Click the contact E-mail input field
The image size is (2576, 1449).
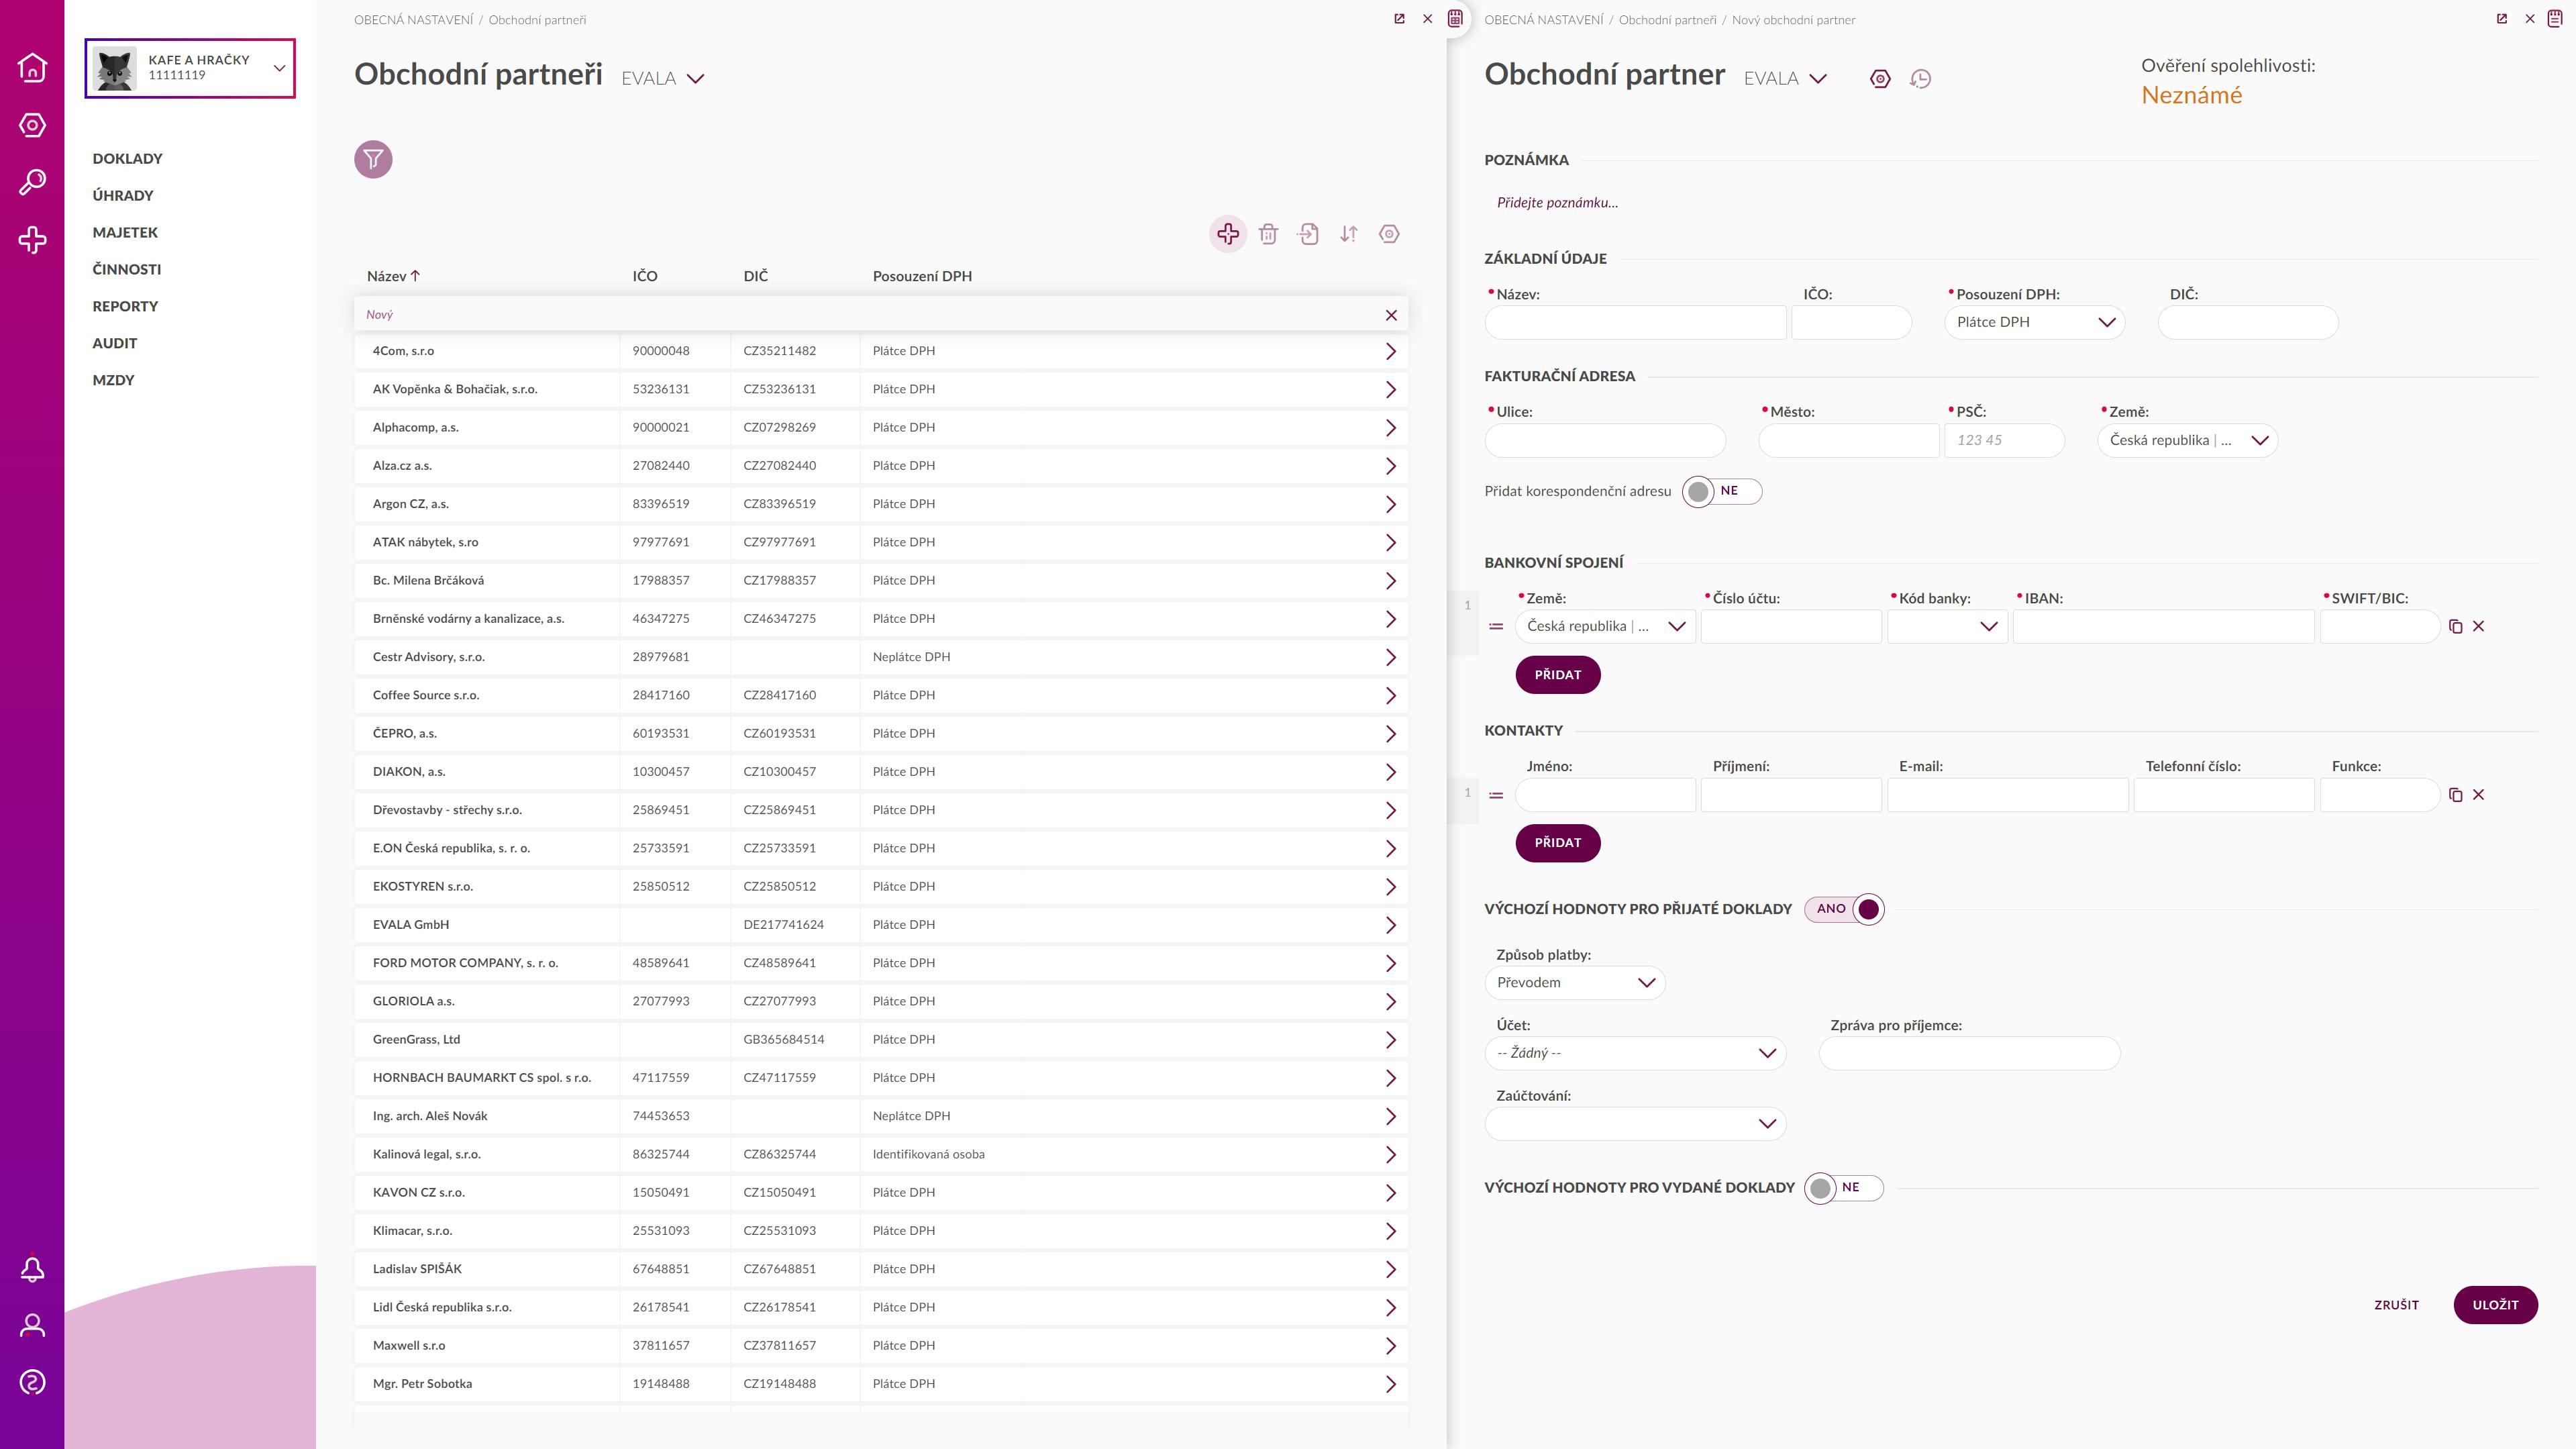(x=2007, y=795)
